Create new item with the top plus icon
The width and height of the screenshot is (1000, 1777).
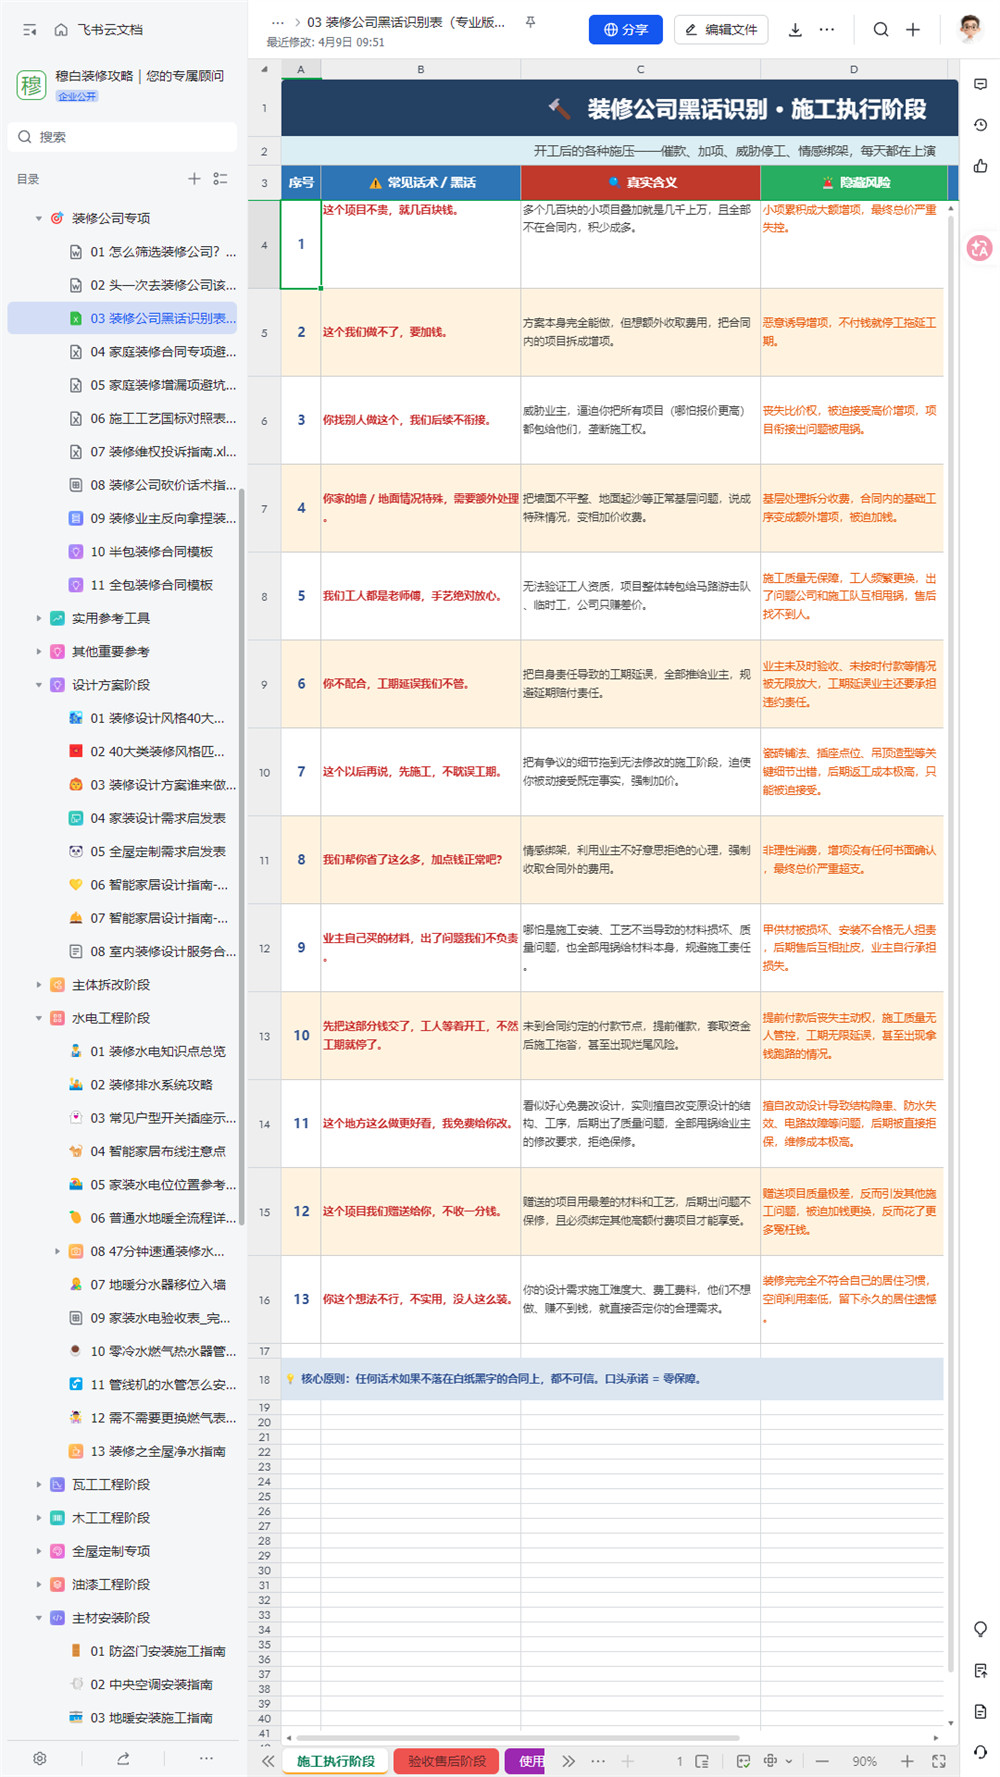pyautogui.click(x=913, y=30)
